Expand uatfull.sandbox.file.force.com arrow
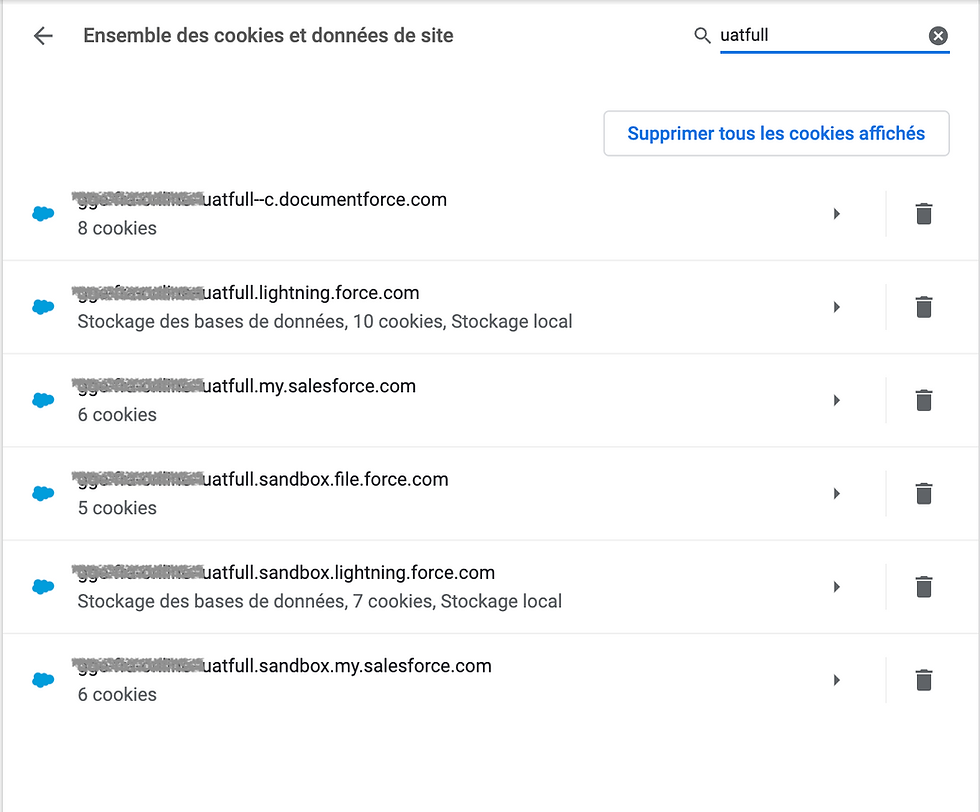This screenshot has height=812, width=980. [836, 493]
